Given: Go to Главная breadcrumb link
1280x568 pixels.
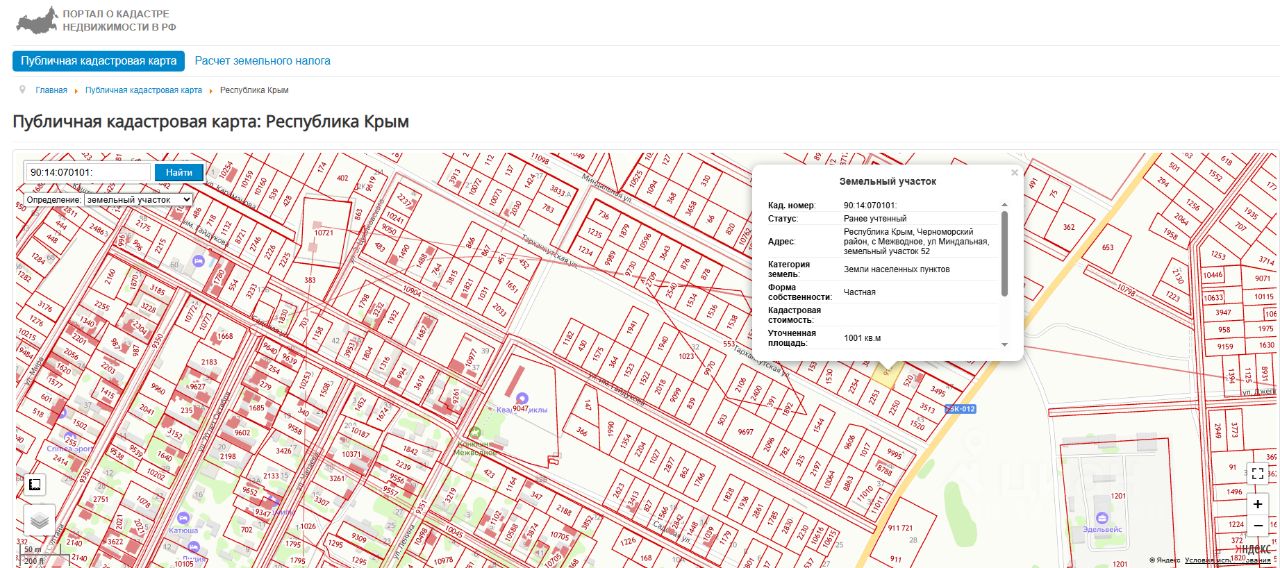Looking at the screenshot, I should coord(51,90).
